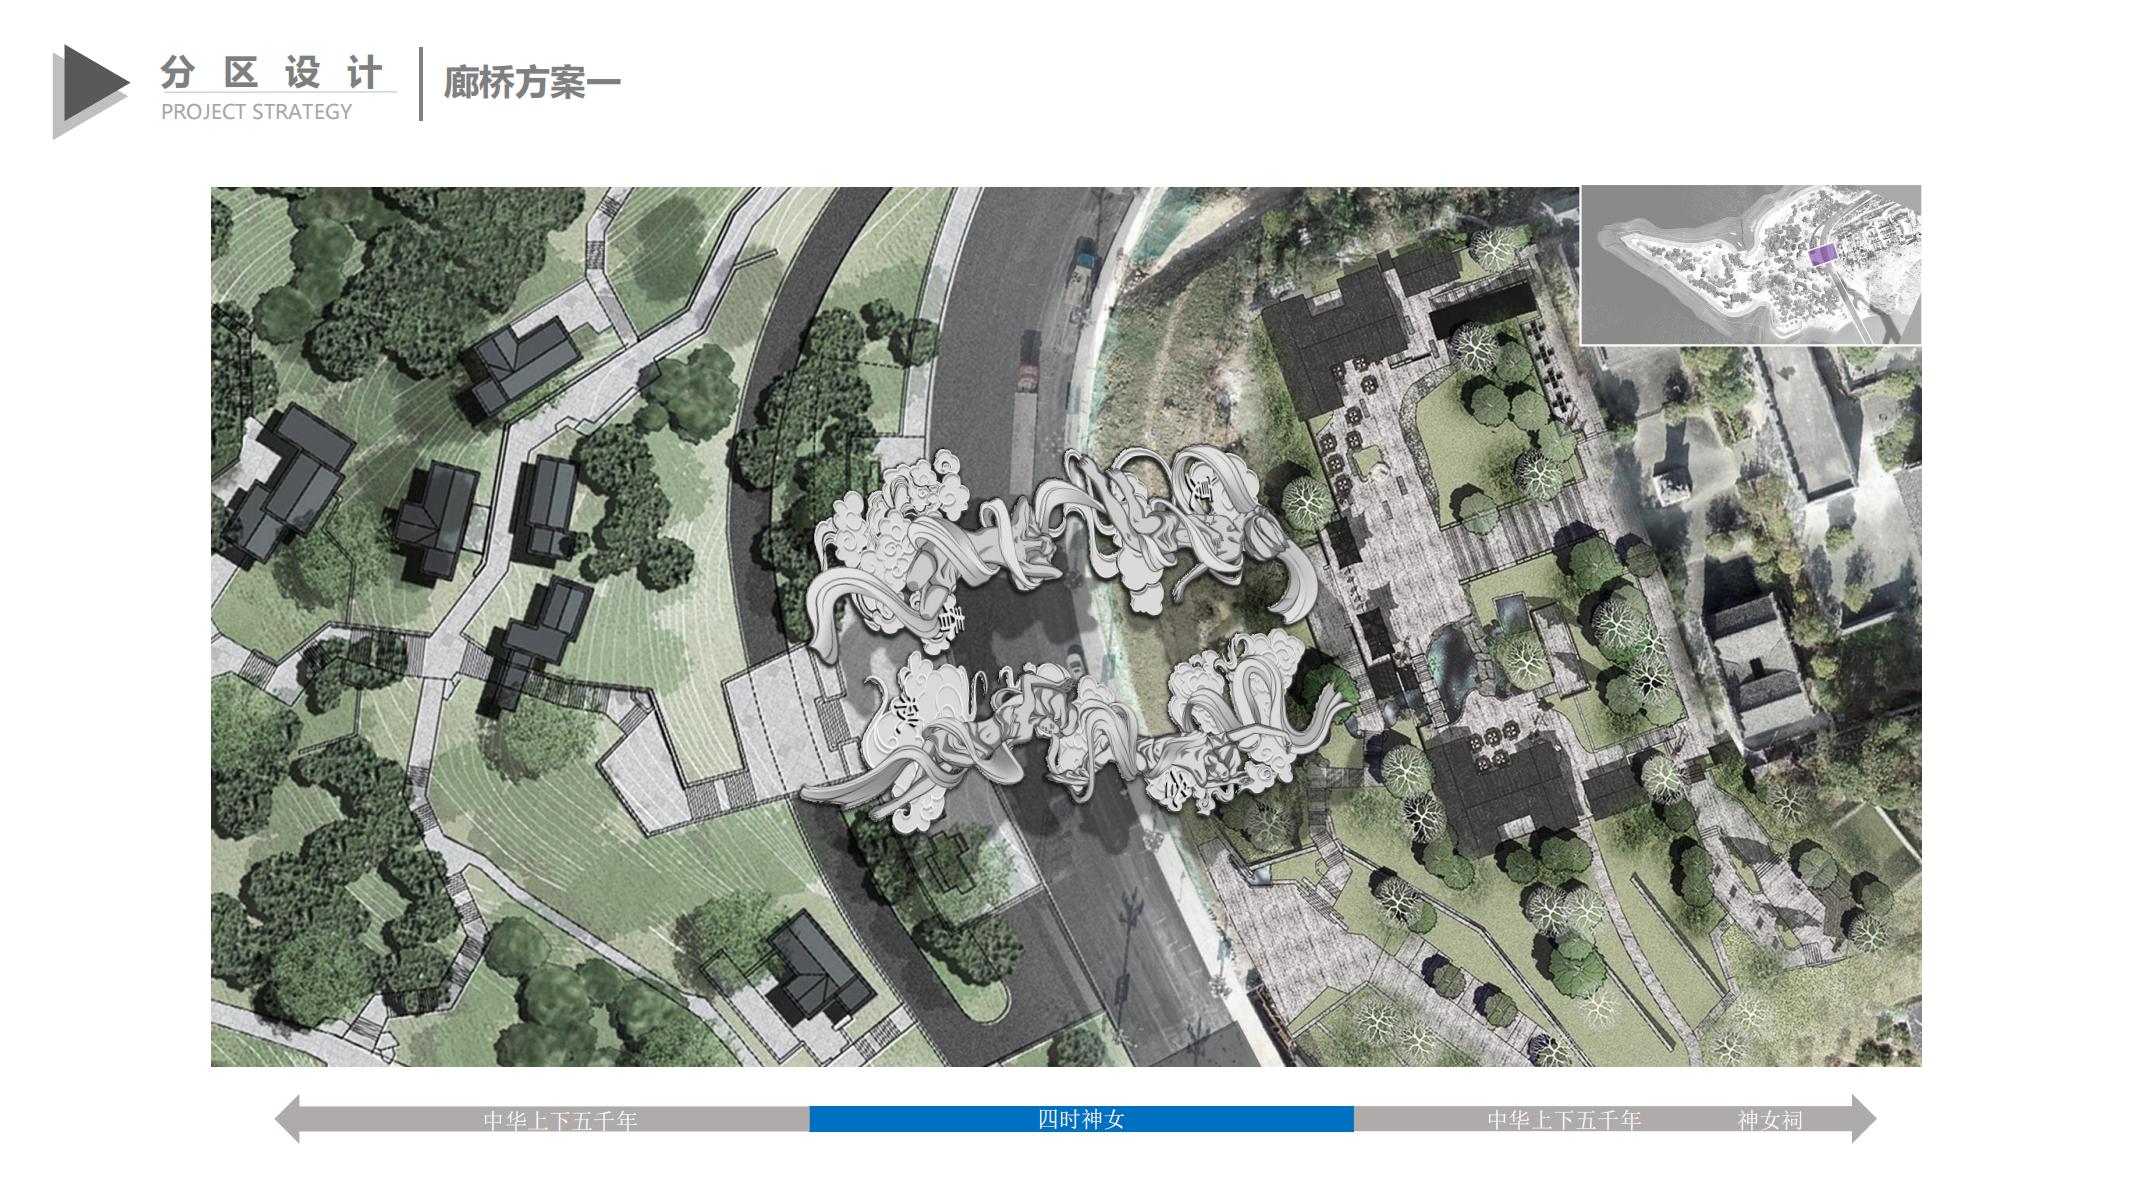The width and height of the screenshot is (2133, 1200).
Task: Click the purple location marker in minimap
Action: click(1823, 255)
